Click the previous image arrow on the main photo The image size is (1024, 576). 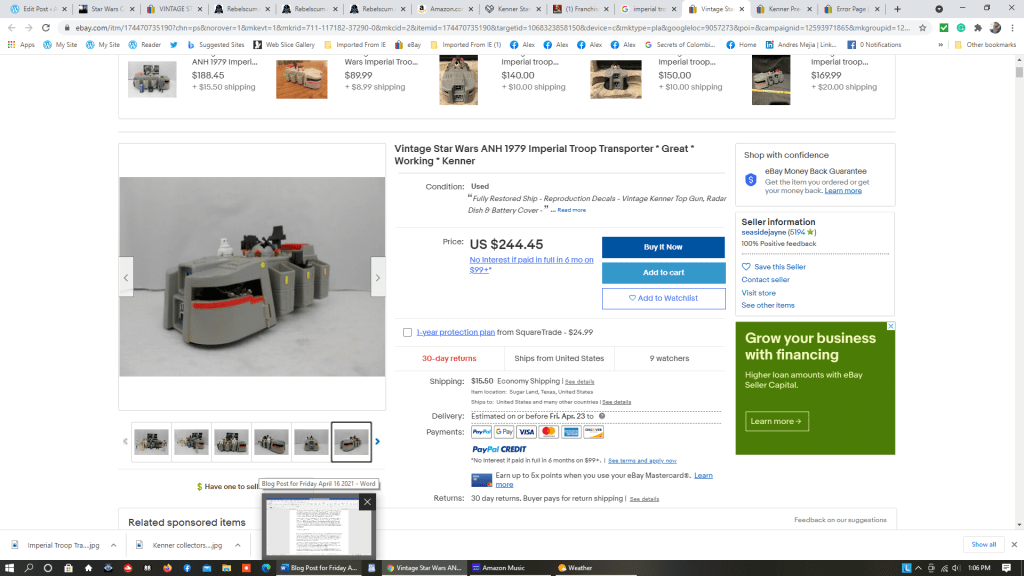(x=126, y=277)
